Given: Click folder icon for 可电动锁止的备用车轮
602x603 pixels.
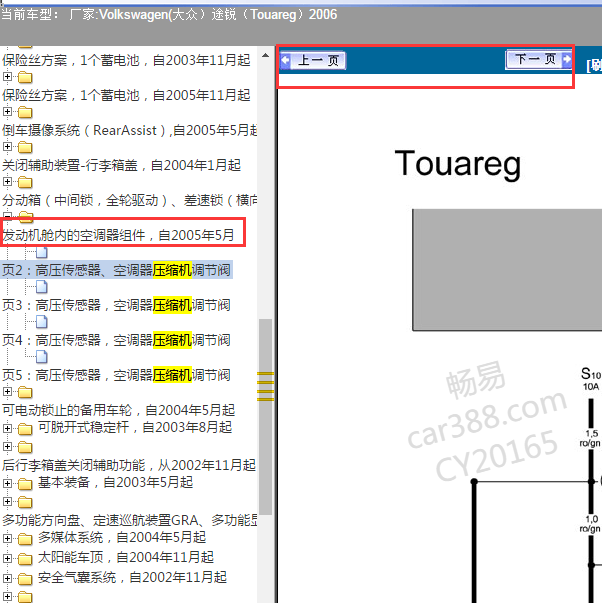Looking at the screenshot, I should coord(25,392).
